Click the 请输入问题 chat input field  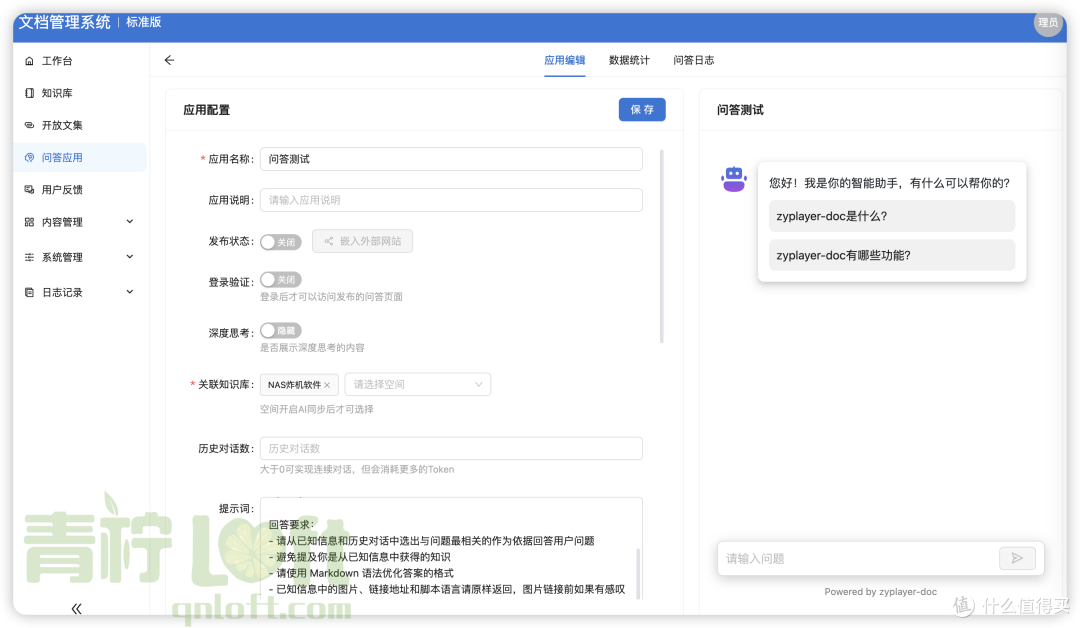click(860, 558)
